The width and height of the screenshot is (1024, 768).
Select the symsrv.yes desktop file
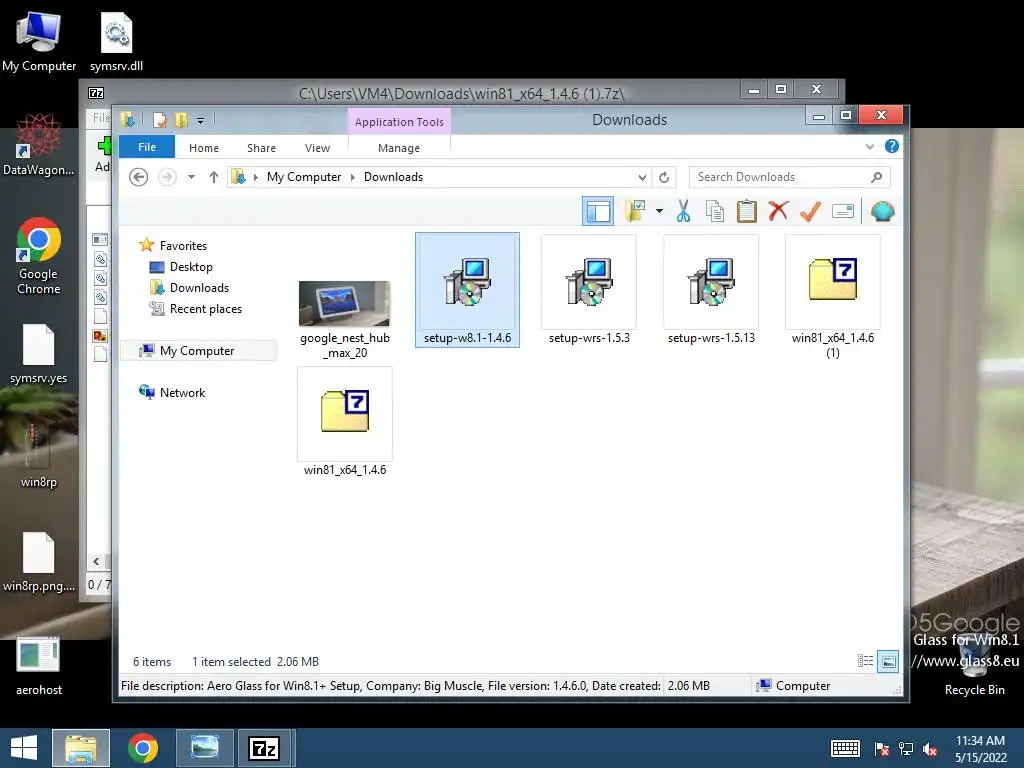click(39, 353)
